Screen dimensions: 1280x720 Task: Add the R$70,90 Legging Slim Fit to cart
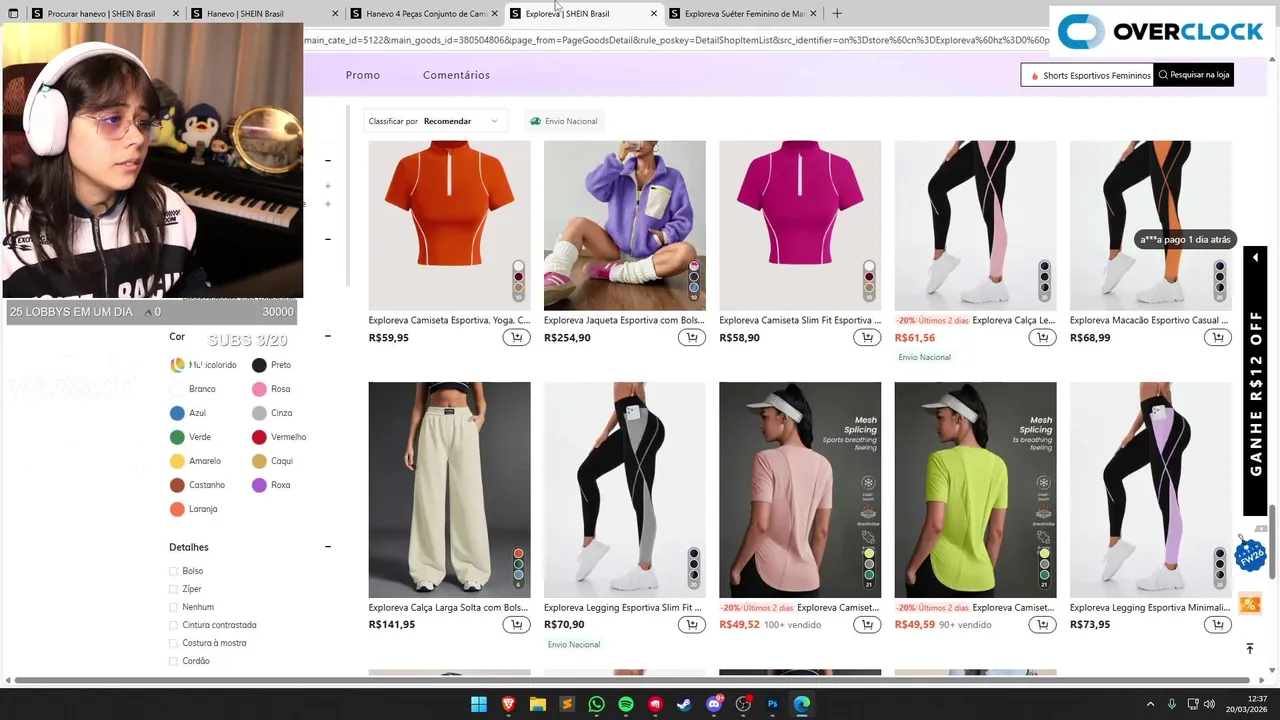point(692,625)
